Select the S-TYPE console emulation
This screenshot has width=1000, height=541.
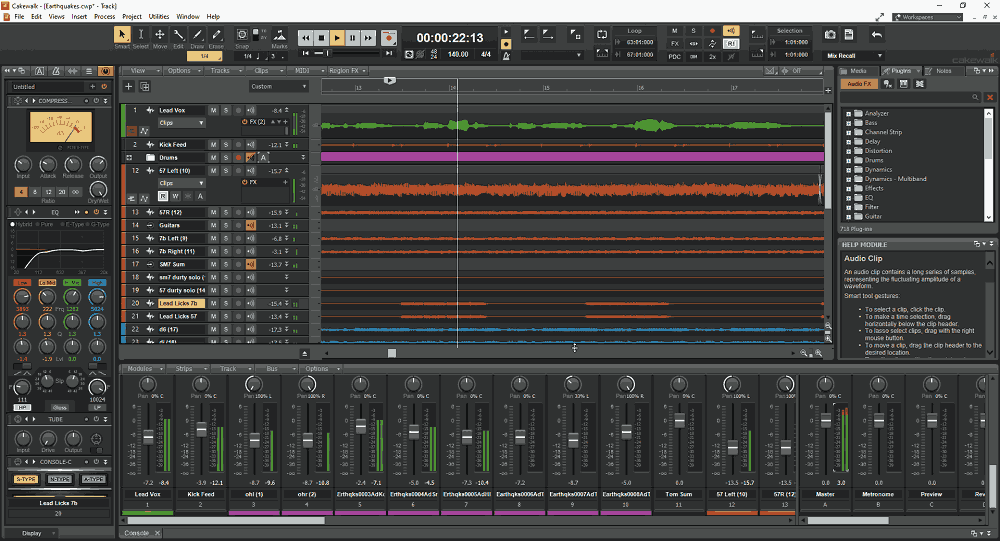pos(26,479)
